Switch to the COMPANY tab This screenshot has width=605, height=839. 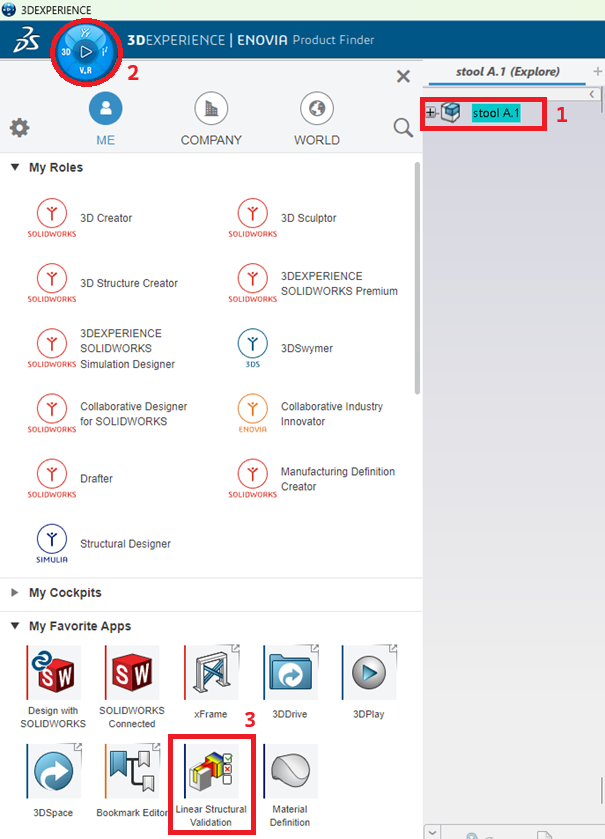(211, 118)
